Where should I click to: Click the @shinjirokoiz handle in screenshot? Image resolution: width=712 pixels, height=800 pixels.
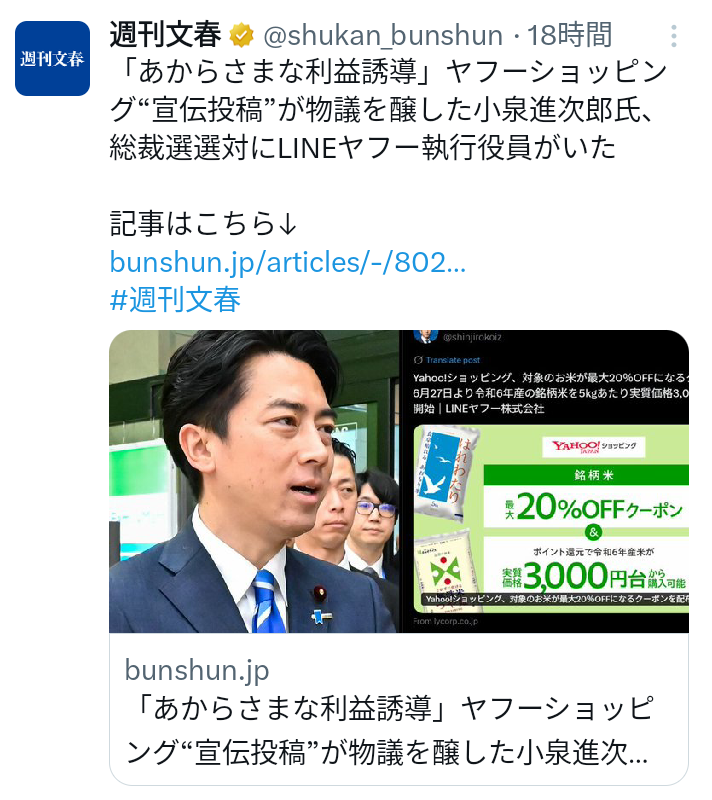point(472,337)
